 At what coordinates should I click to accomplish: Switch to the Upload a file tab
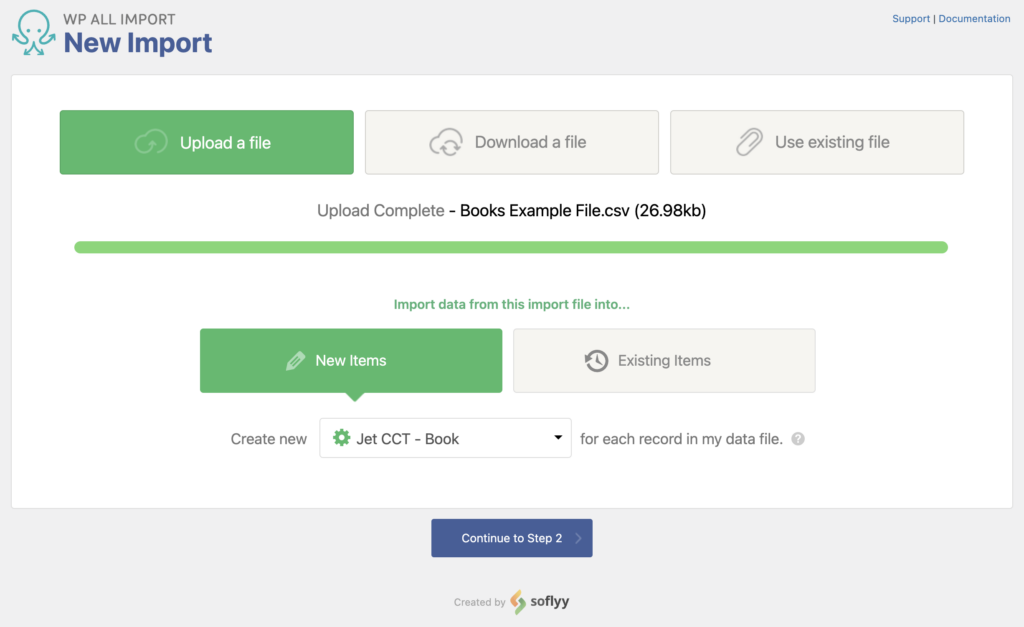206,142
